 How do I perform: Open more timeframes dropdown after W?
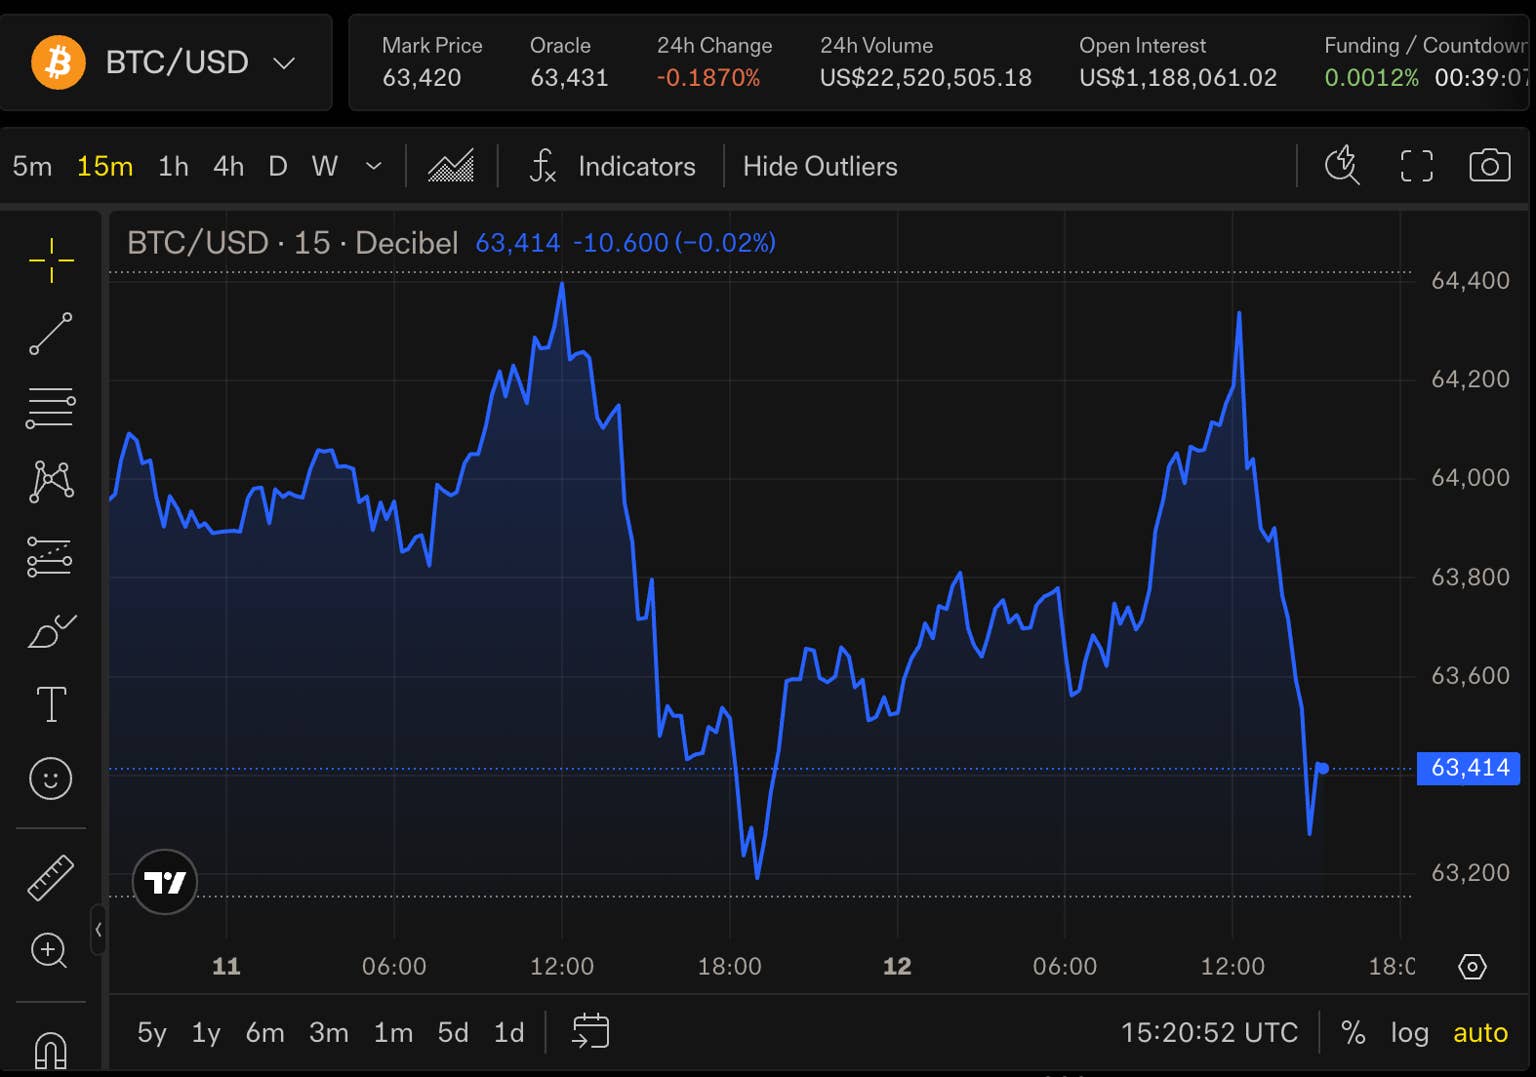pyautogui.click(x=373, y=166)
